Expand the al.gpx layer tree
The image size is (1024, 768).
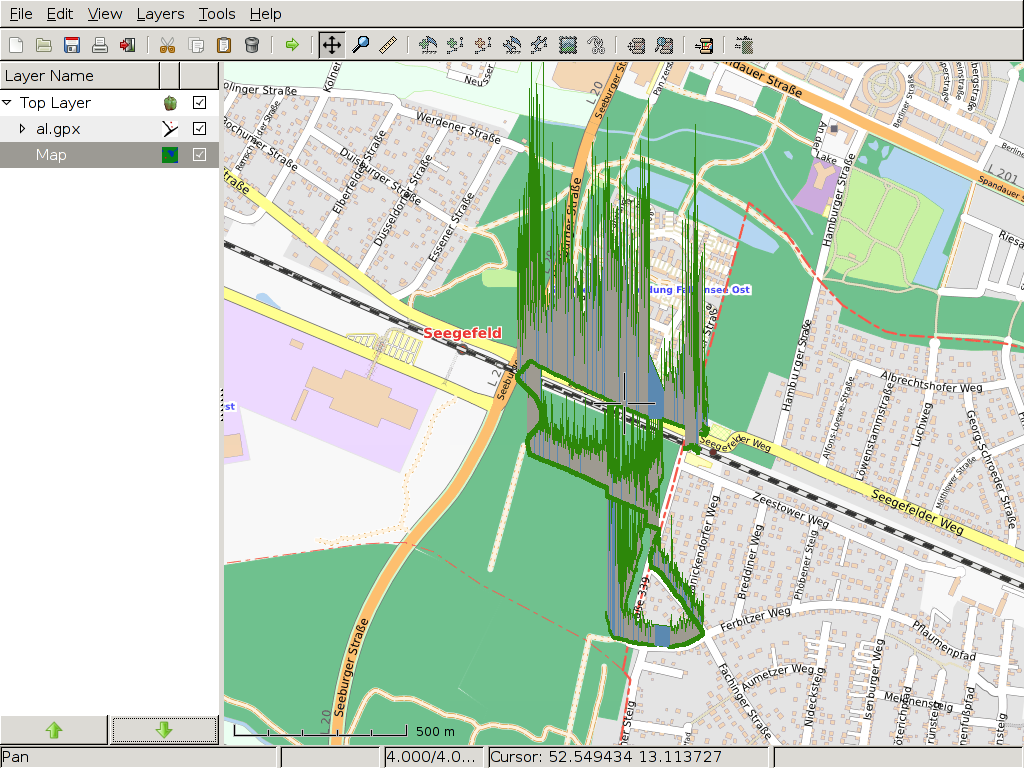23,128
